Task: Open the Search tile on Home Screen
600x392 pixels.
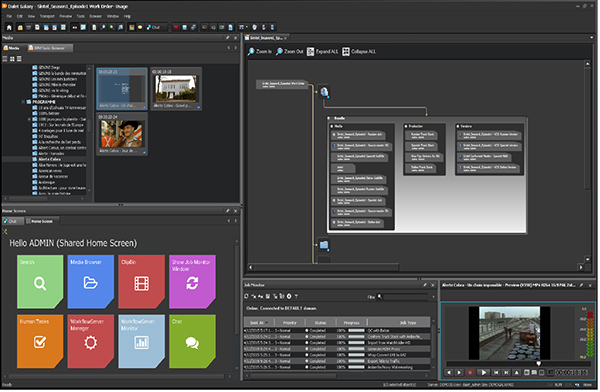Action: coord(40,282)
